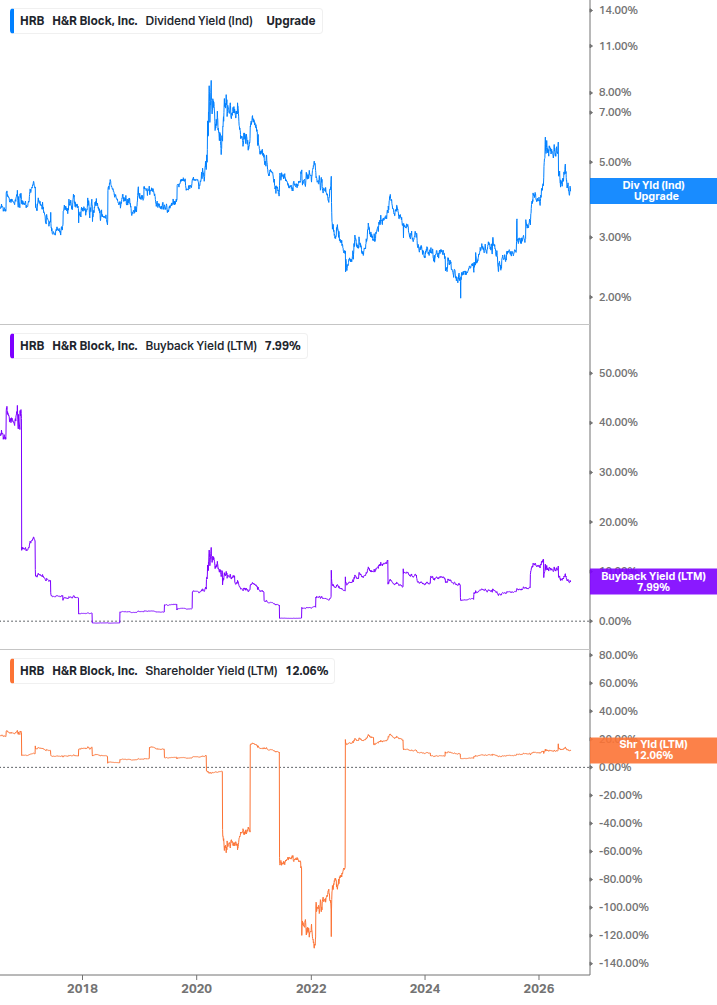This screenshot has height=1005, width=717.
Task: Click the 2018 label on time axis
Action: coord(83,989)
